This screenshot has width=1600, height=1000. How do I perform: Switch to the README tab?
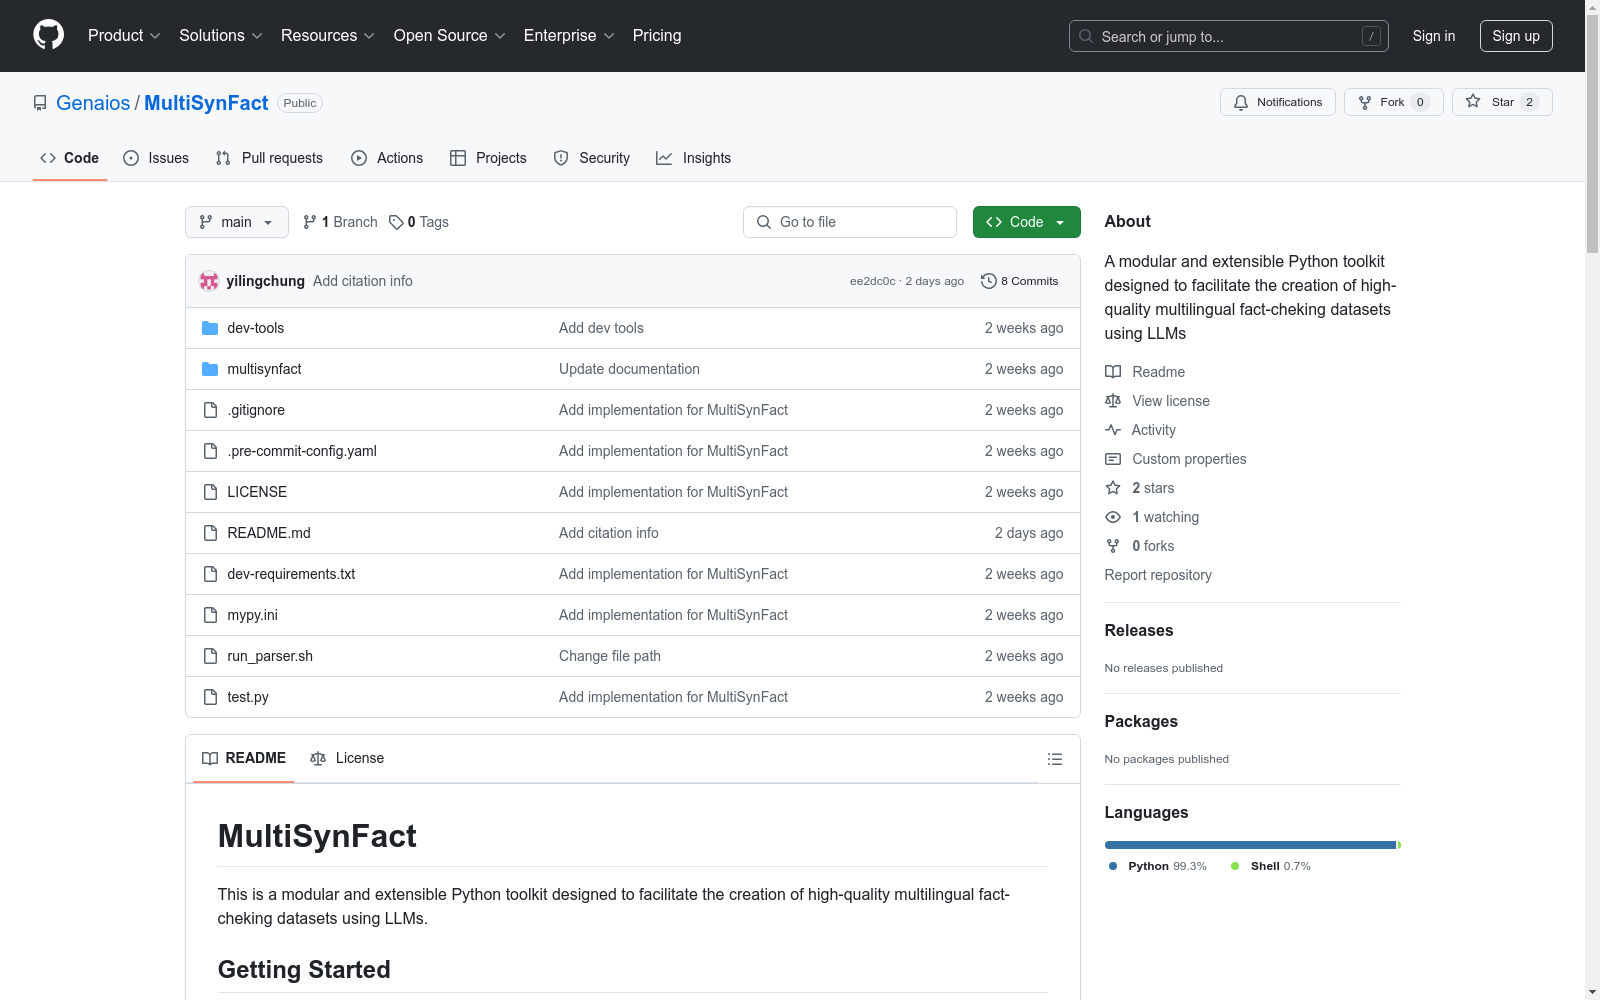point(244,759)
